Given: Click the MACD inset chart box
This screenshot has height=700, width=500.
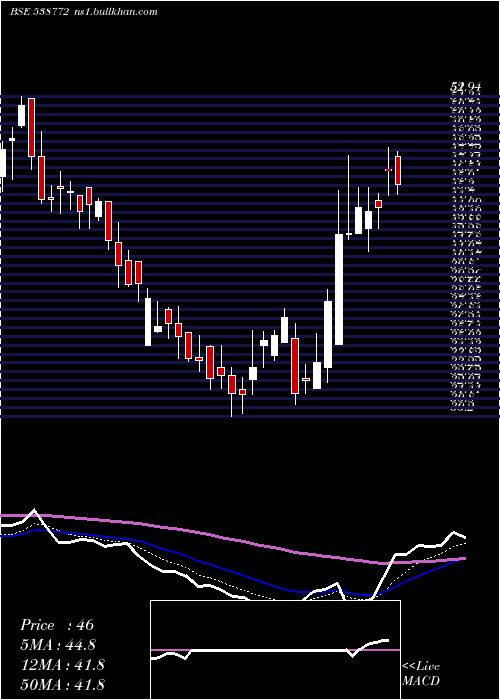Looking at the screenshot, I should tap(275, 650).
